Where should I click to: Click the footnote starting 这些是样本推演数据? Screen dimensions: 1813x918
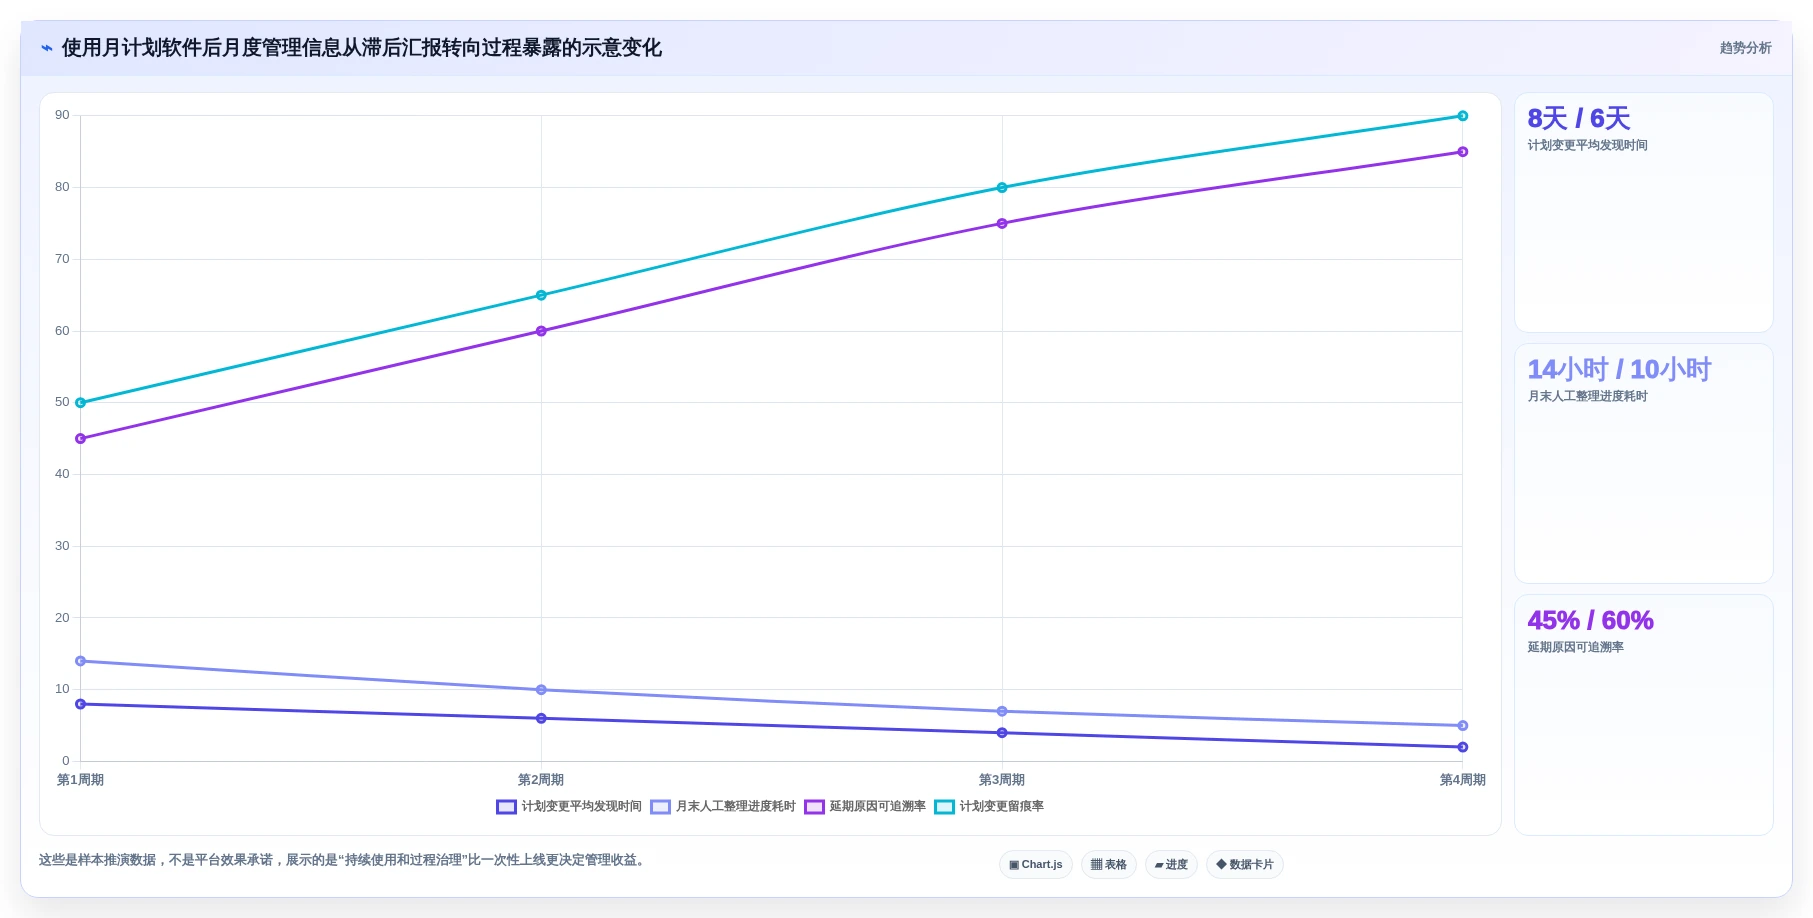[x=344, y=860]
